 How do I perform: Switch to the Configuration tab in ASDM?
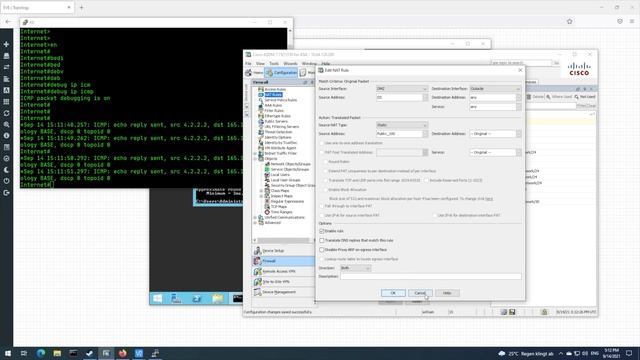coord(281,73)
